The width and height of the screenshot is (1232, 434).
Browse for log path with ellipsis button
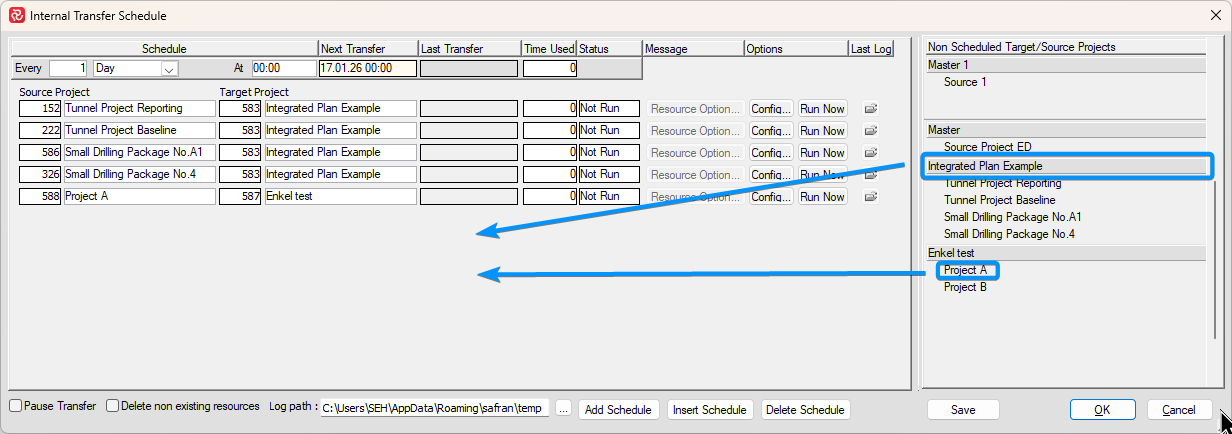(563, 409)
